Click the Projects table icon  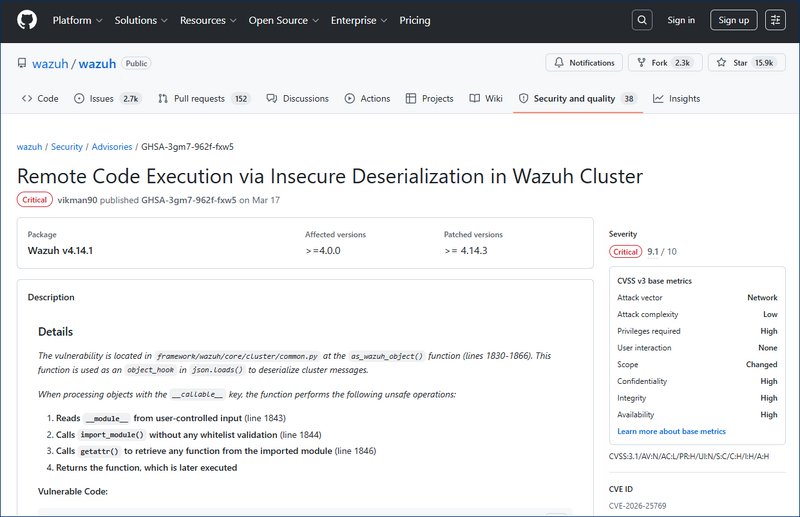pyautogui.click(x=411, y=99)
